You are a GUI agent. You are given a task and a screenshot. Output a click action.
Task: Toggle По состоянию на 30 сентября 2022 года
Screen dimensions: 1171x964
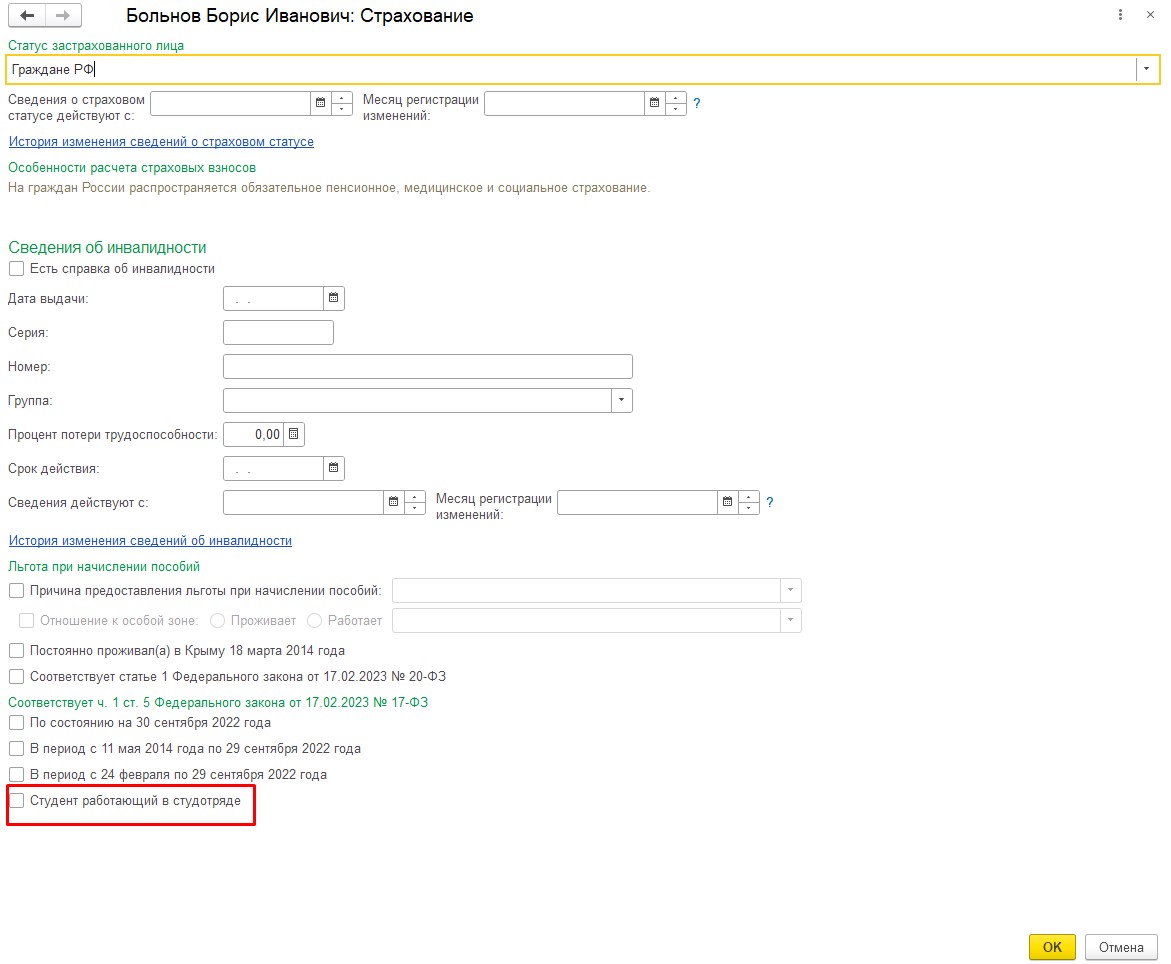16,723
